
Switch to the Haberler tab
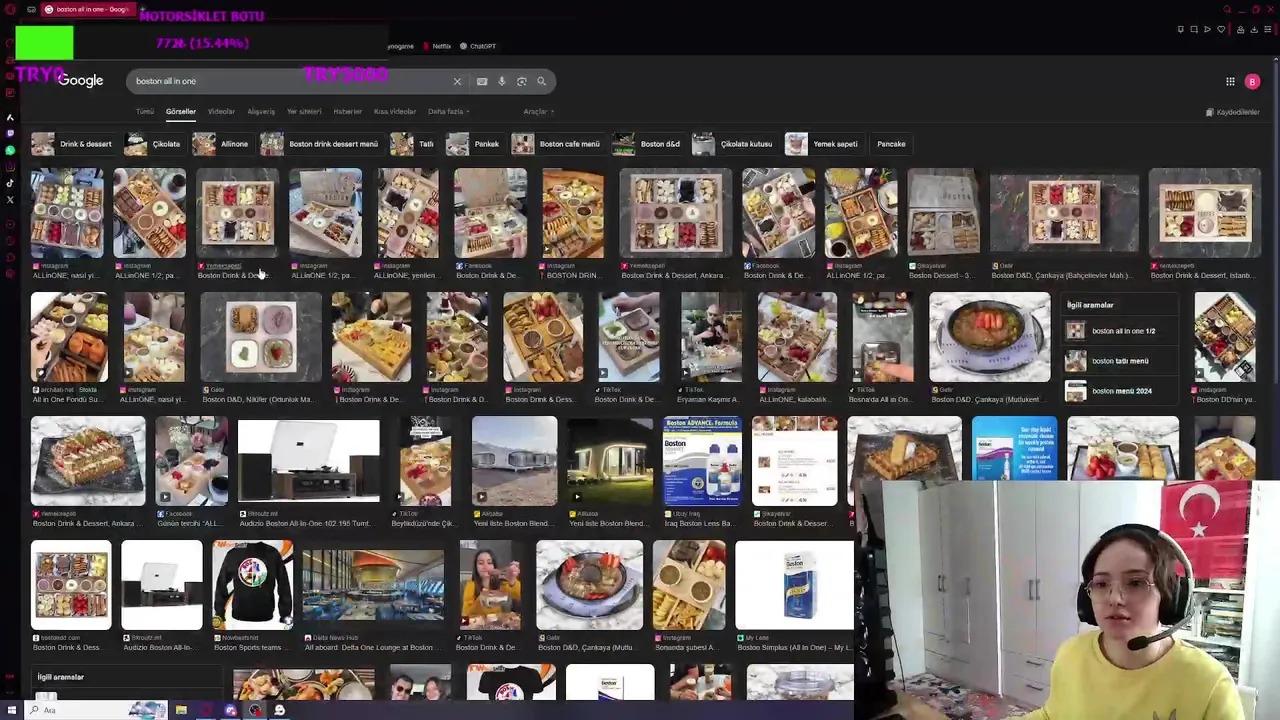pos(347,111)
